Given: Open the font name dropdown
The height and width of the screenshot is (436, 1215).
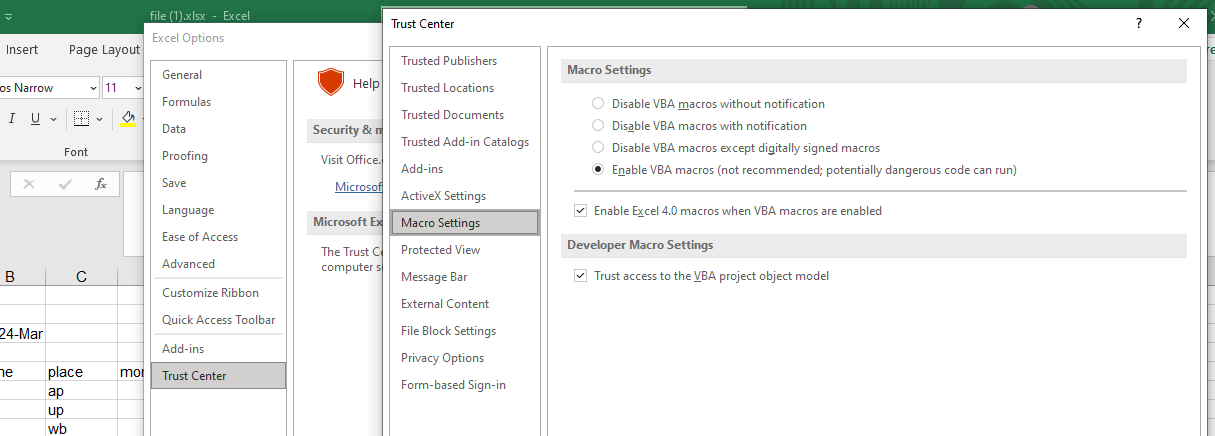Looking at the screenshot, I should tap(94, 88).
